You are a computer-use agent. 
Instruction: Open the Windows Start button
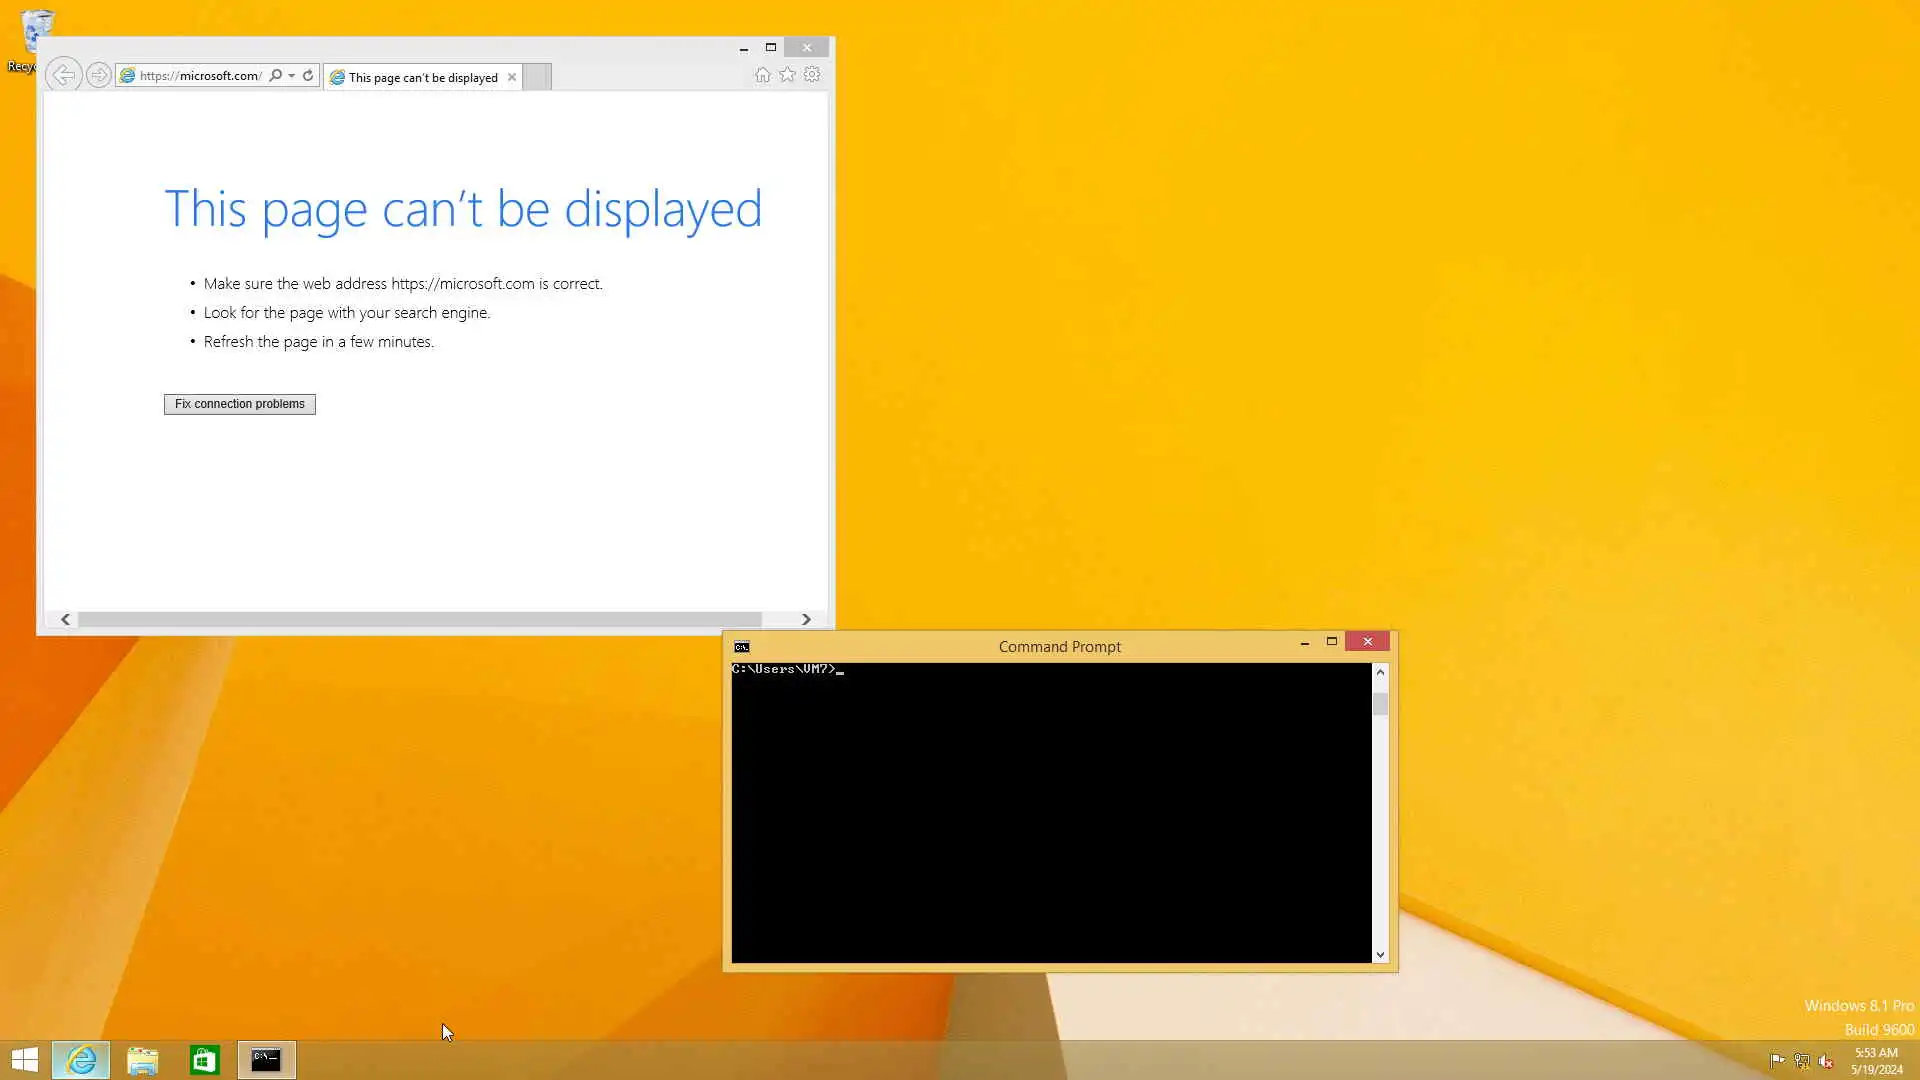[24, 1060]
